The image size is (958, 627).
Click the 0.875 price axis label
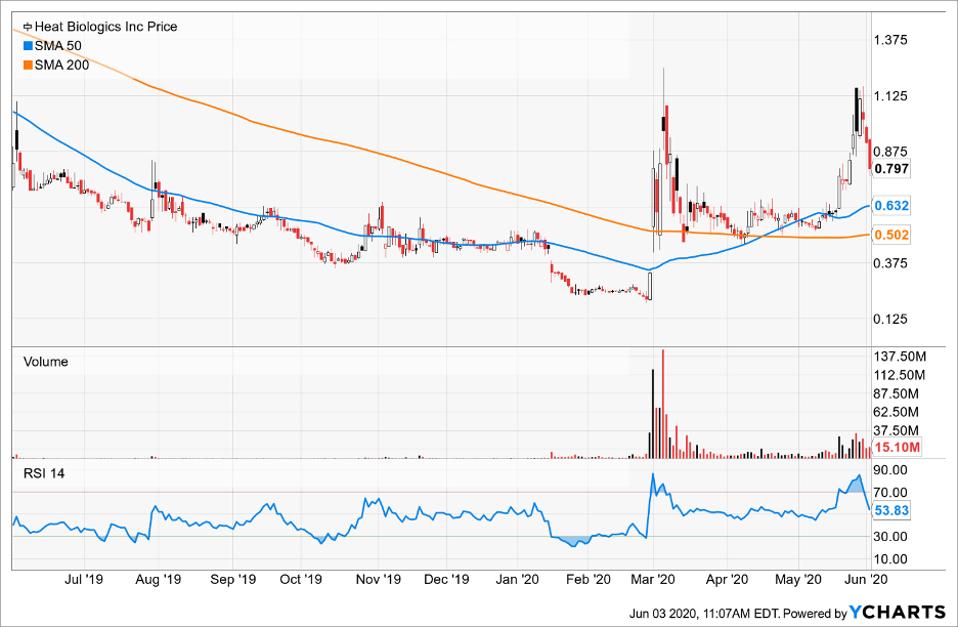coord(891,152)
